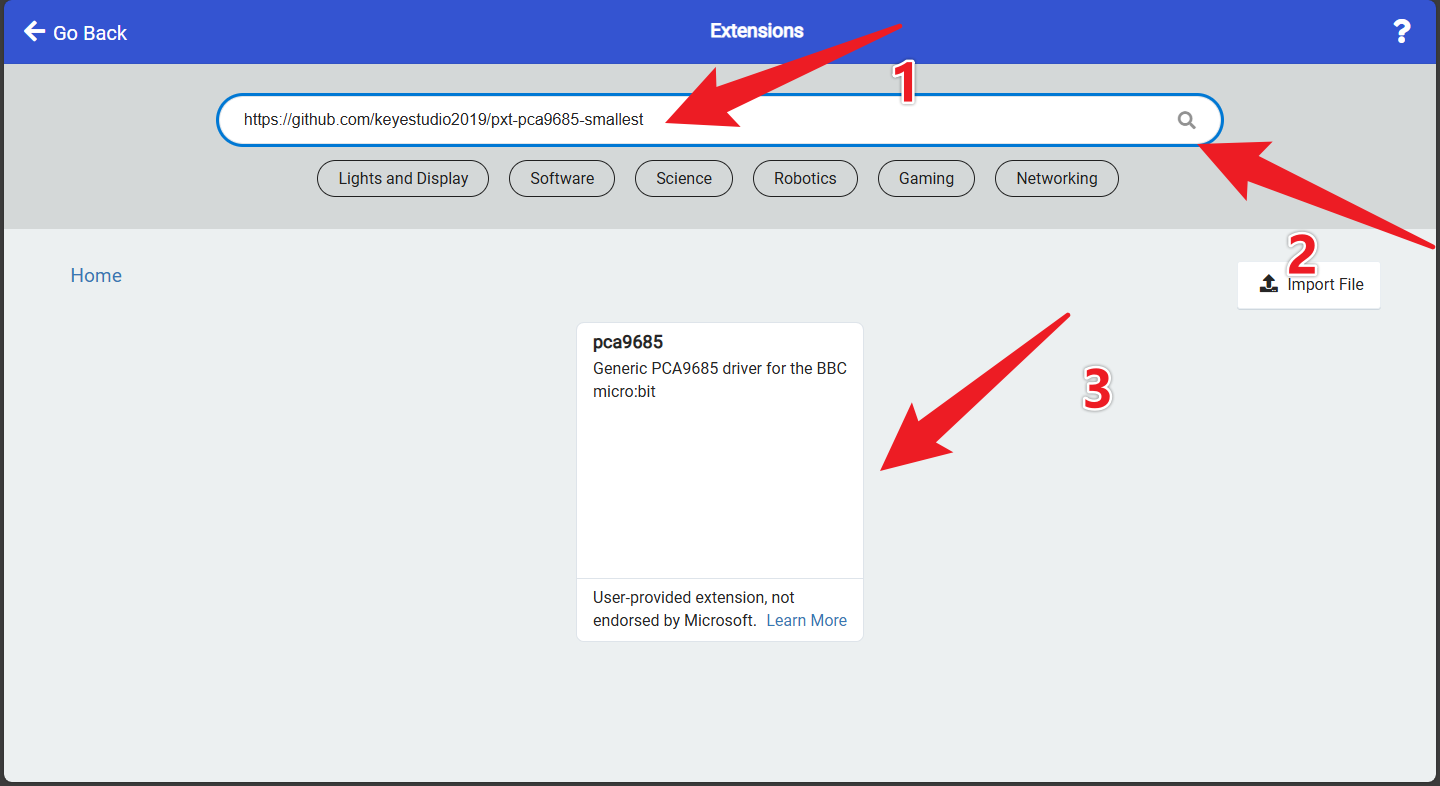Filter by Robotics category
Viewport: 1440px width, 786px height.
point(805,178)
